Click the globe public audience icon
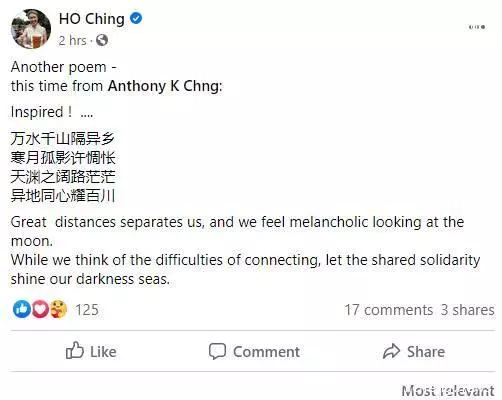 [x=102, y=40]
